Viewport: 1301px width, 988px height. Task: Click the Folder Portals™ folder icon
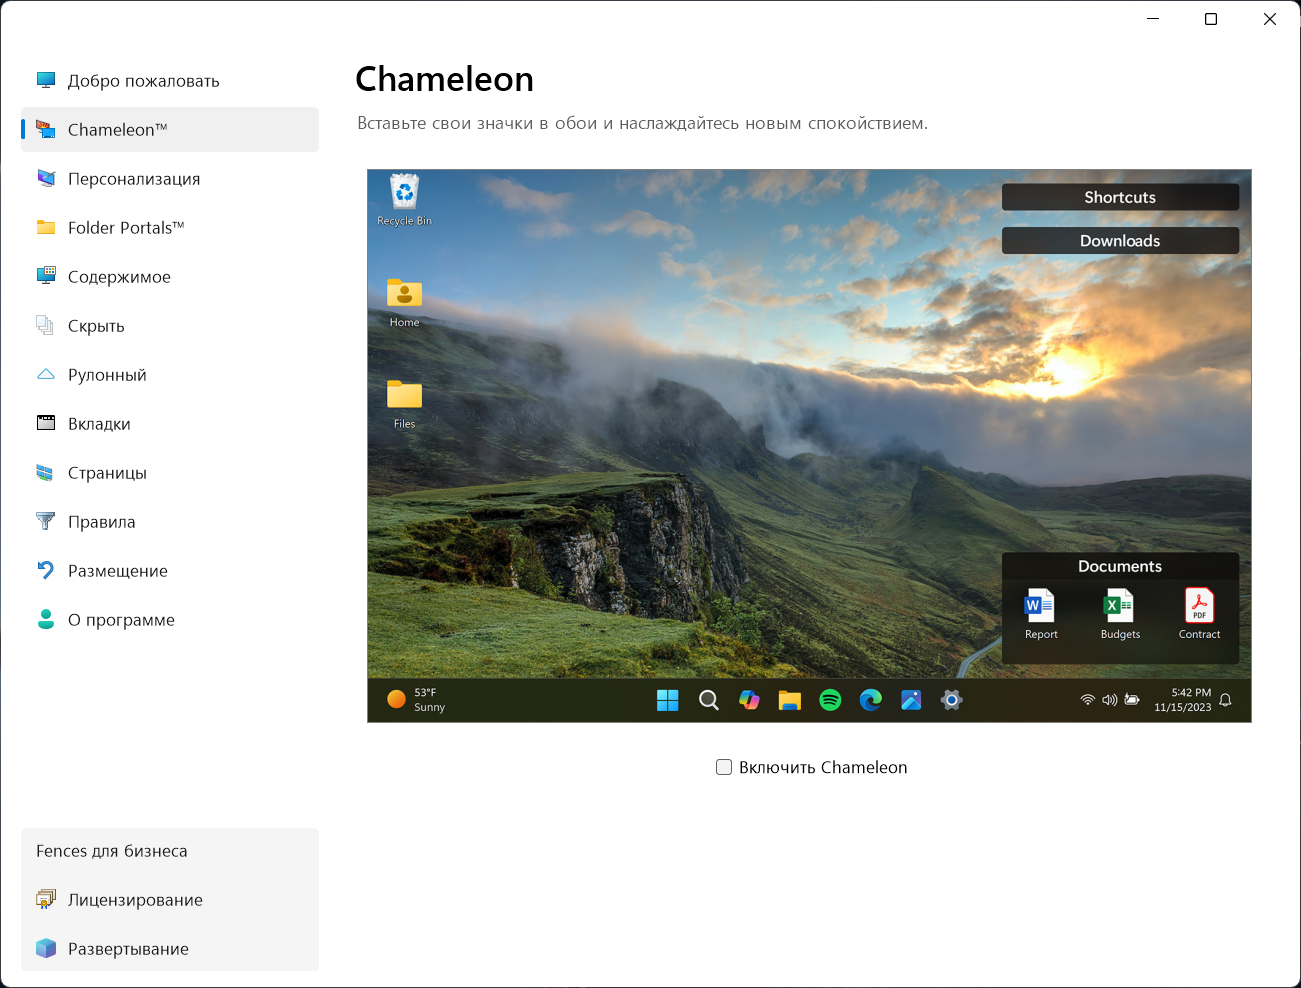[46, 227]
